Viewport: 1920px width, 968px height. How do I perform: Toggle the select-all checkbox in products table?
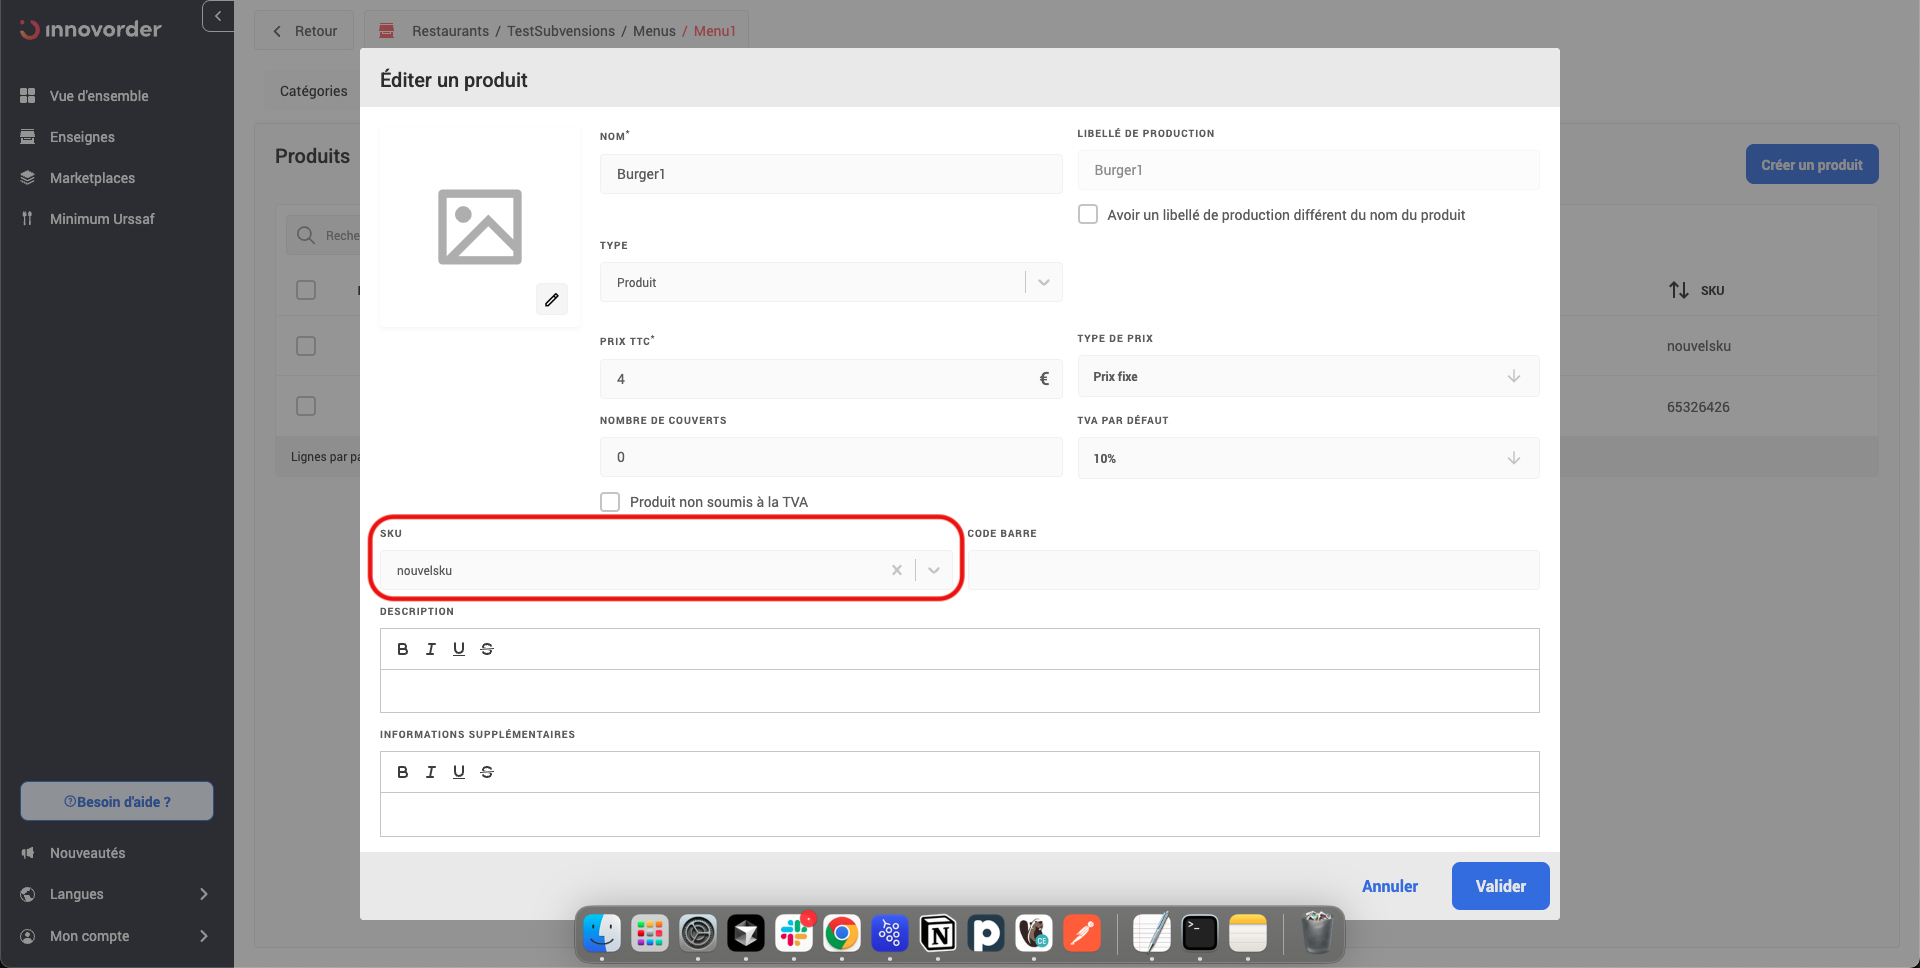(x=306, y=290)
